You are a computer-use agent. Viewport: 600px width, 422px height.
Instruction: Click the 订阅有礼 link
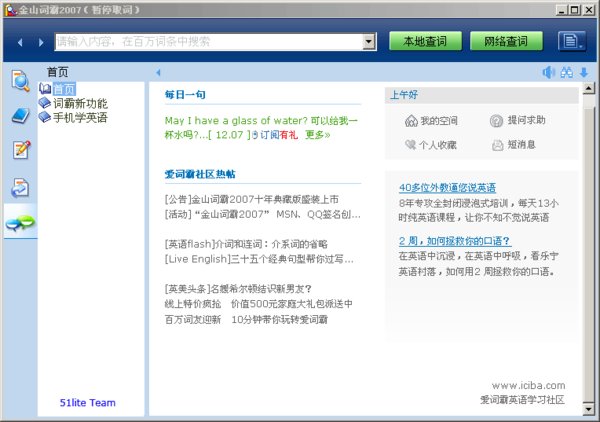click(279, 135)
